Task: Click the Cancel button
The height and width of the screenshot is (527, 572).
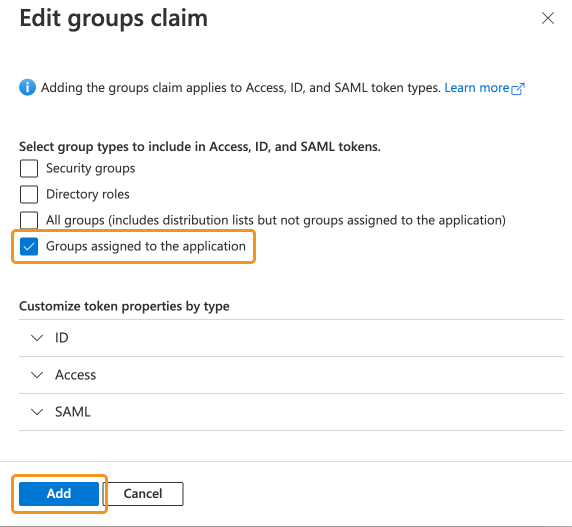Action: coord(143,494)
